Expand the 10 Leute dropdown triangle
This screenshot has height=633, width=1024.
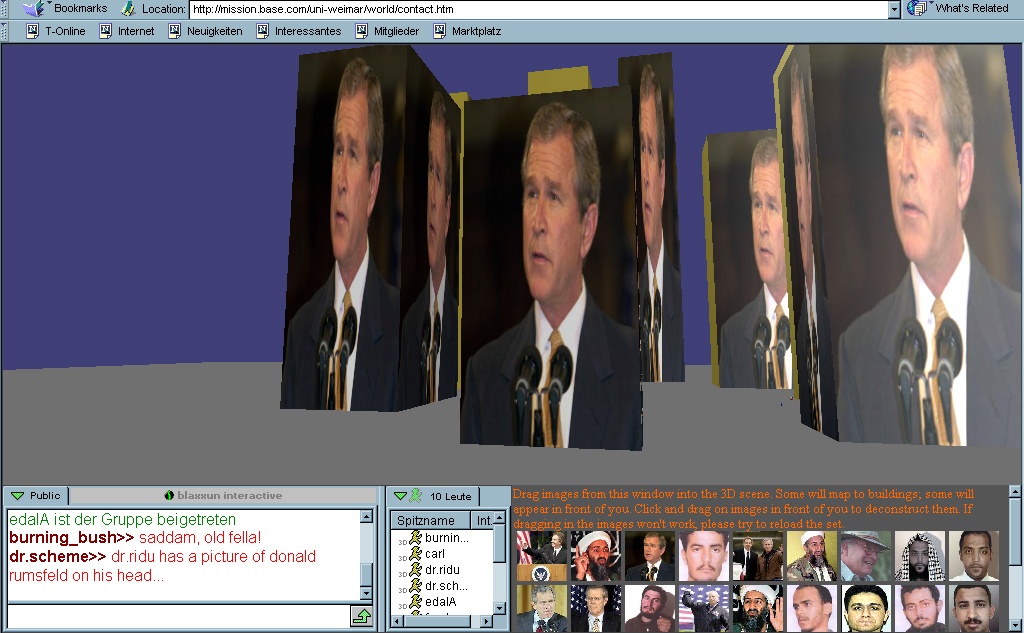(x=401, y=496)
